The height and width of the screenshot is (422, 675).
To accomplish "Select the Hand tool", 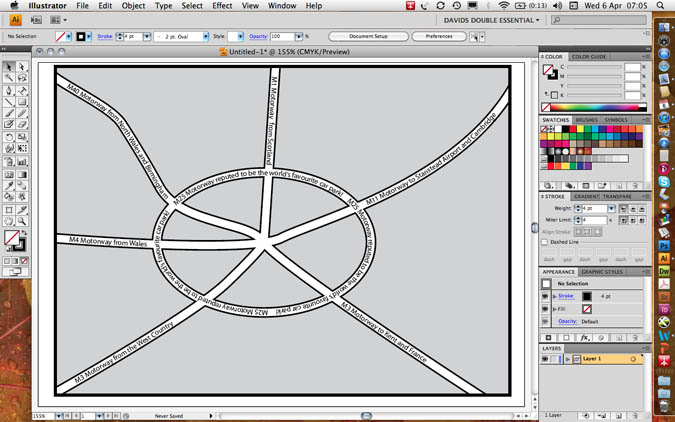I will (9, 220).
